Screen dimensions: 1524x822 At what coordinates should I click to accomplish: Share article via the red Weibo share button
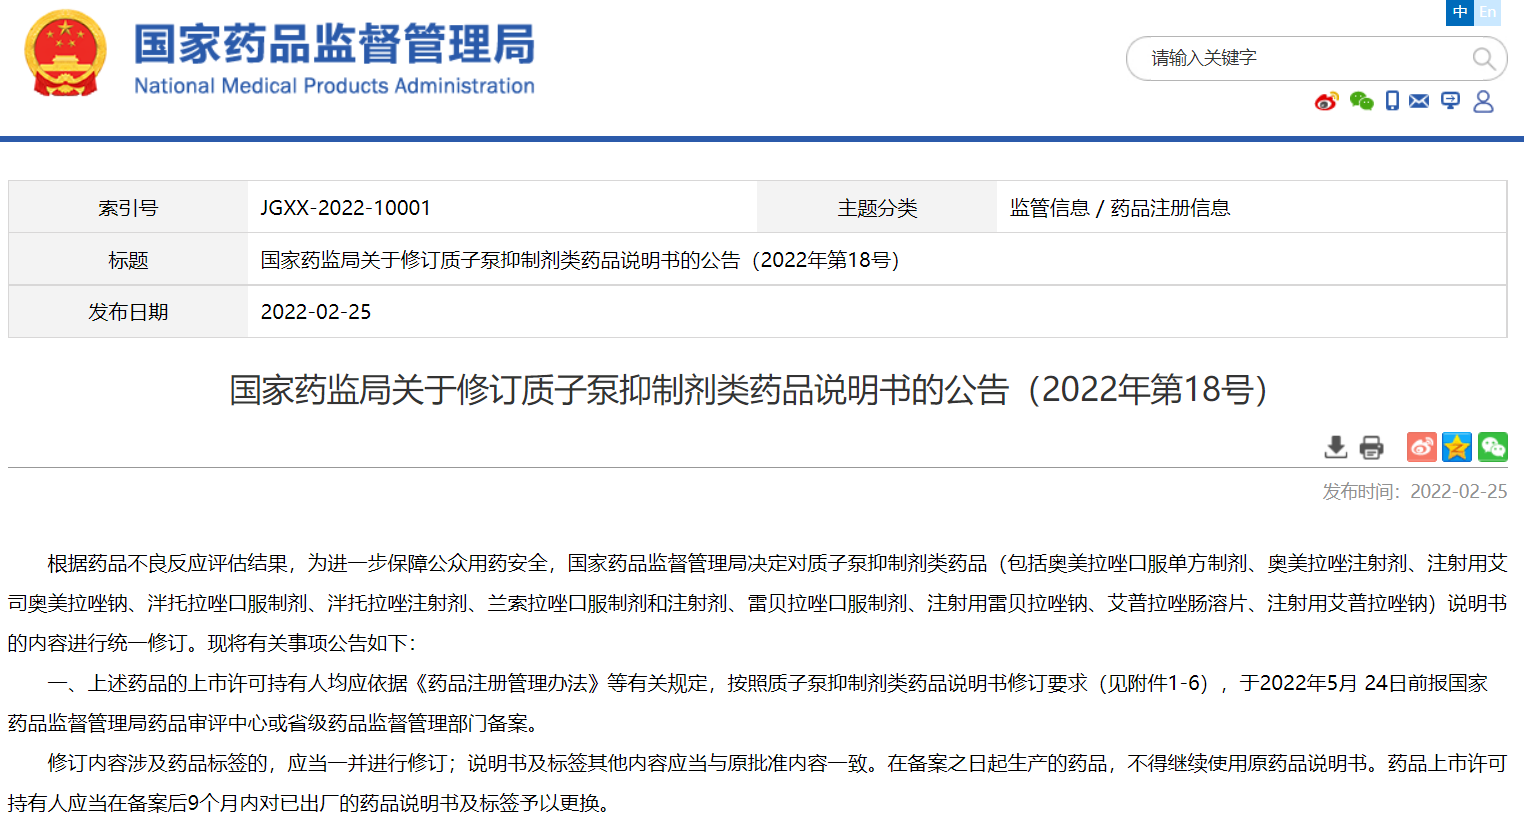tap(1421, 447)
